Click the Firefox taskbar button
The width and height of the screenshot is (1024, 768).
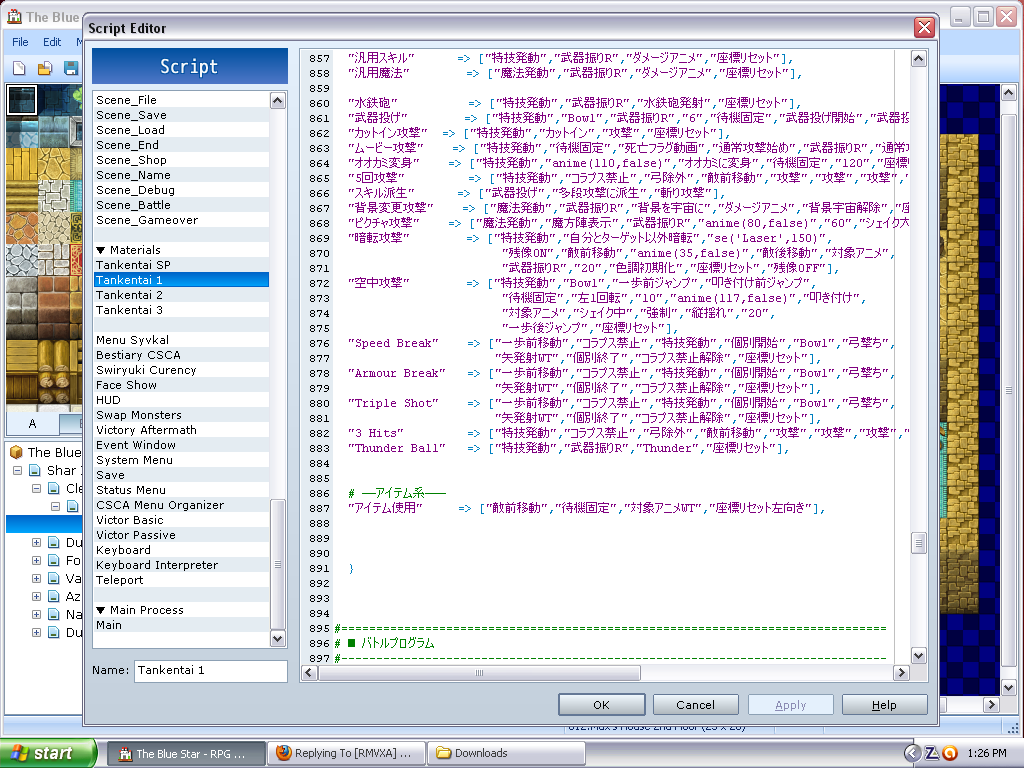click(x=347, y=753)
